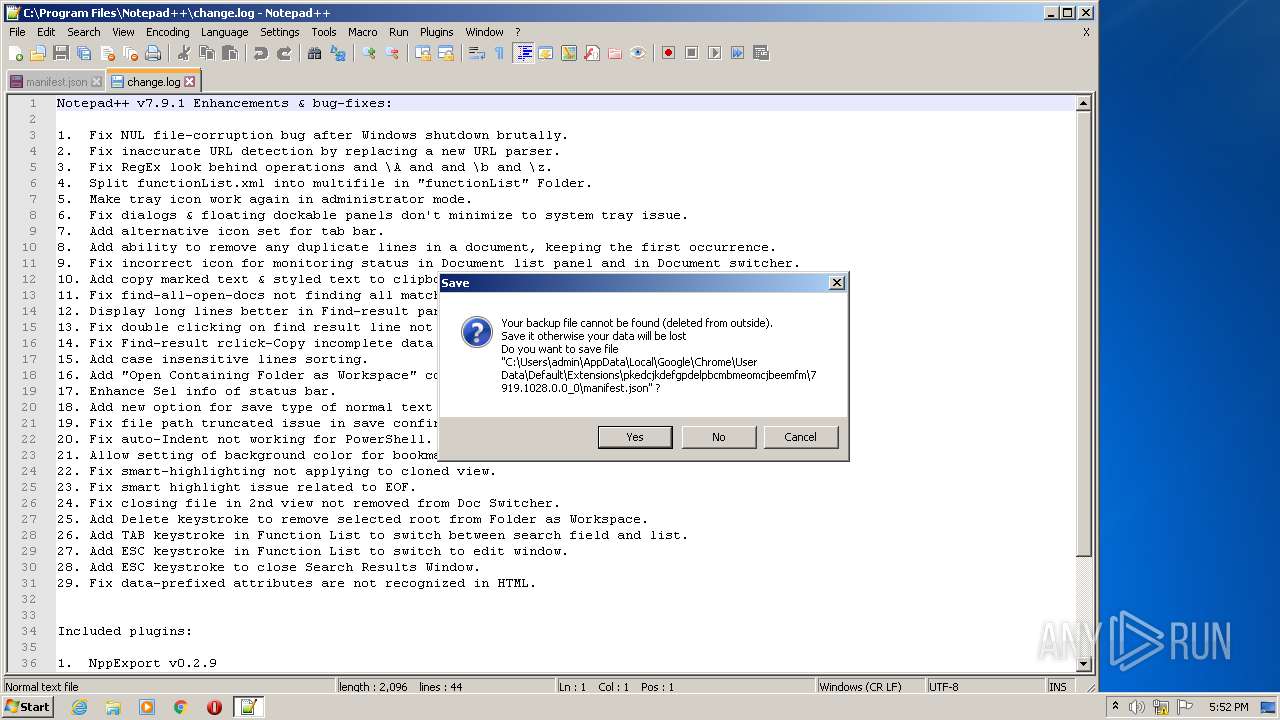This screenshot has width=1280, height=720.
Task: Click Synchronize Vertical Scrolling icon
Action: click(423, 53)
